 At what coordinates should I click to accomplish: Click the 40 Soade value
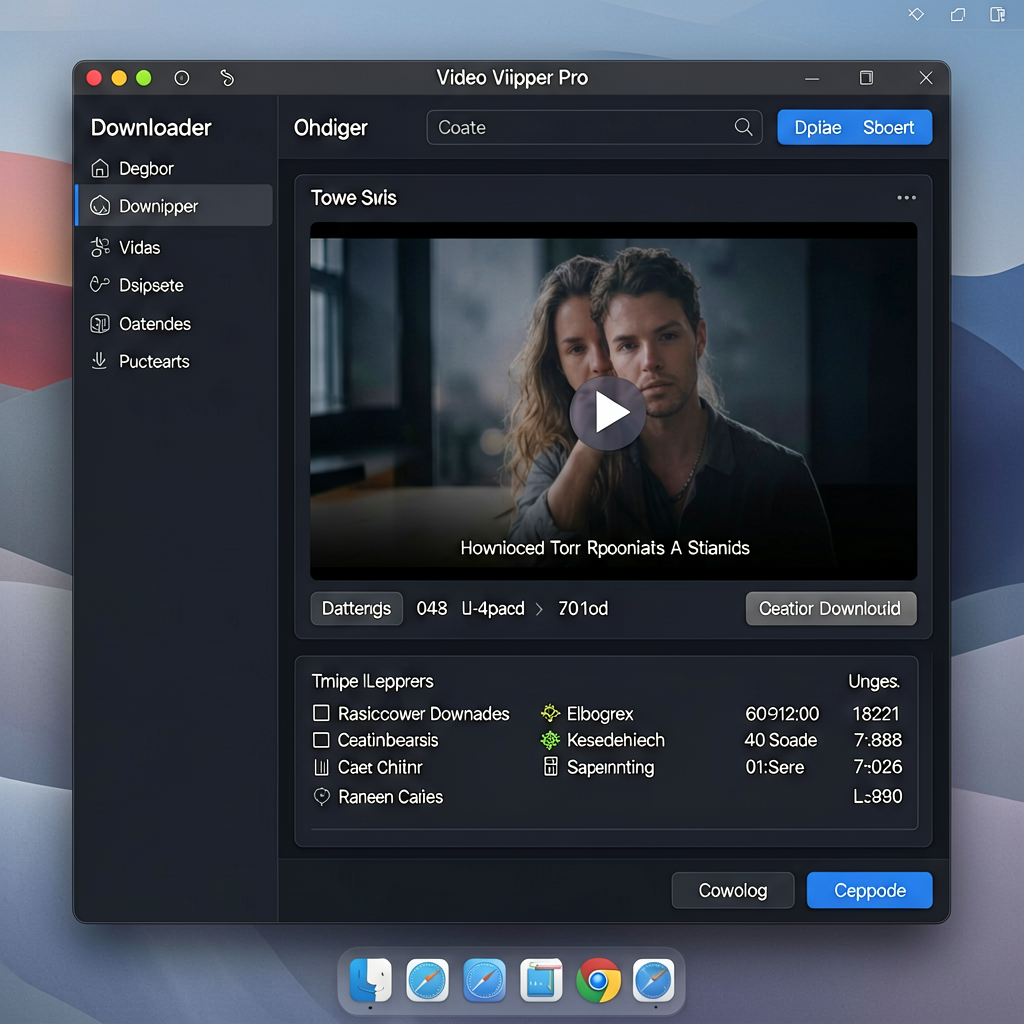[x=781, y=740]
